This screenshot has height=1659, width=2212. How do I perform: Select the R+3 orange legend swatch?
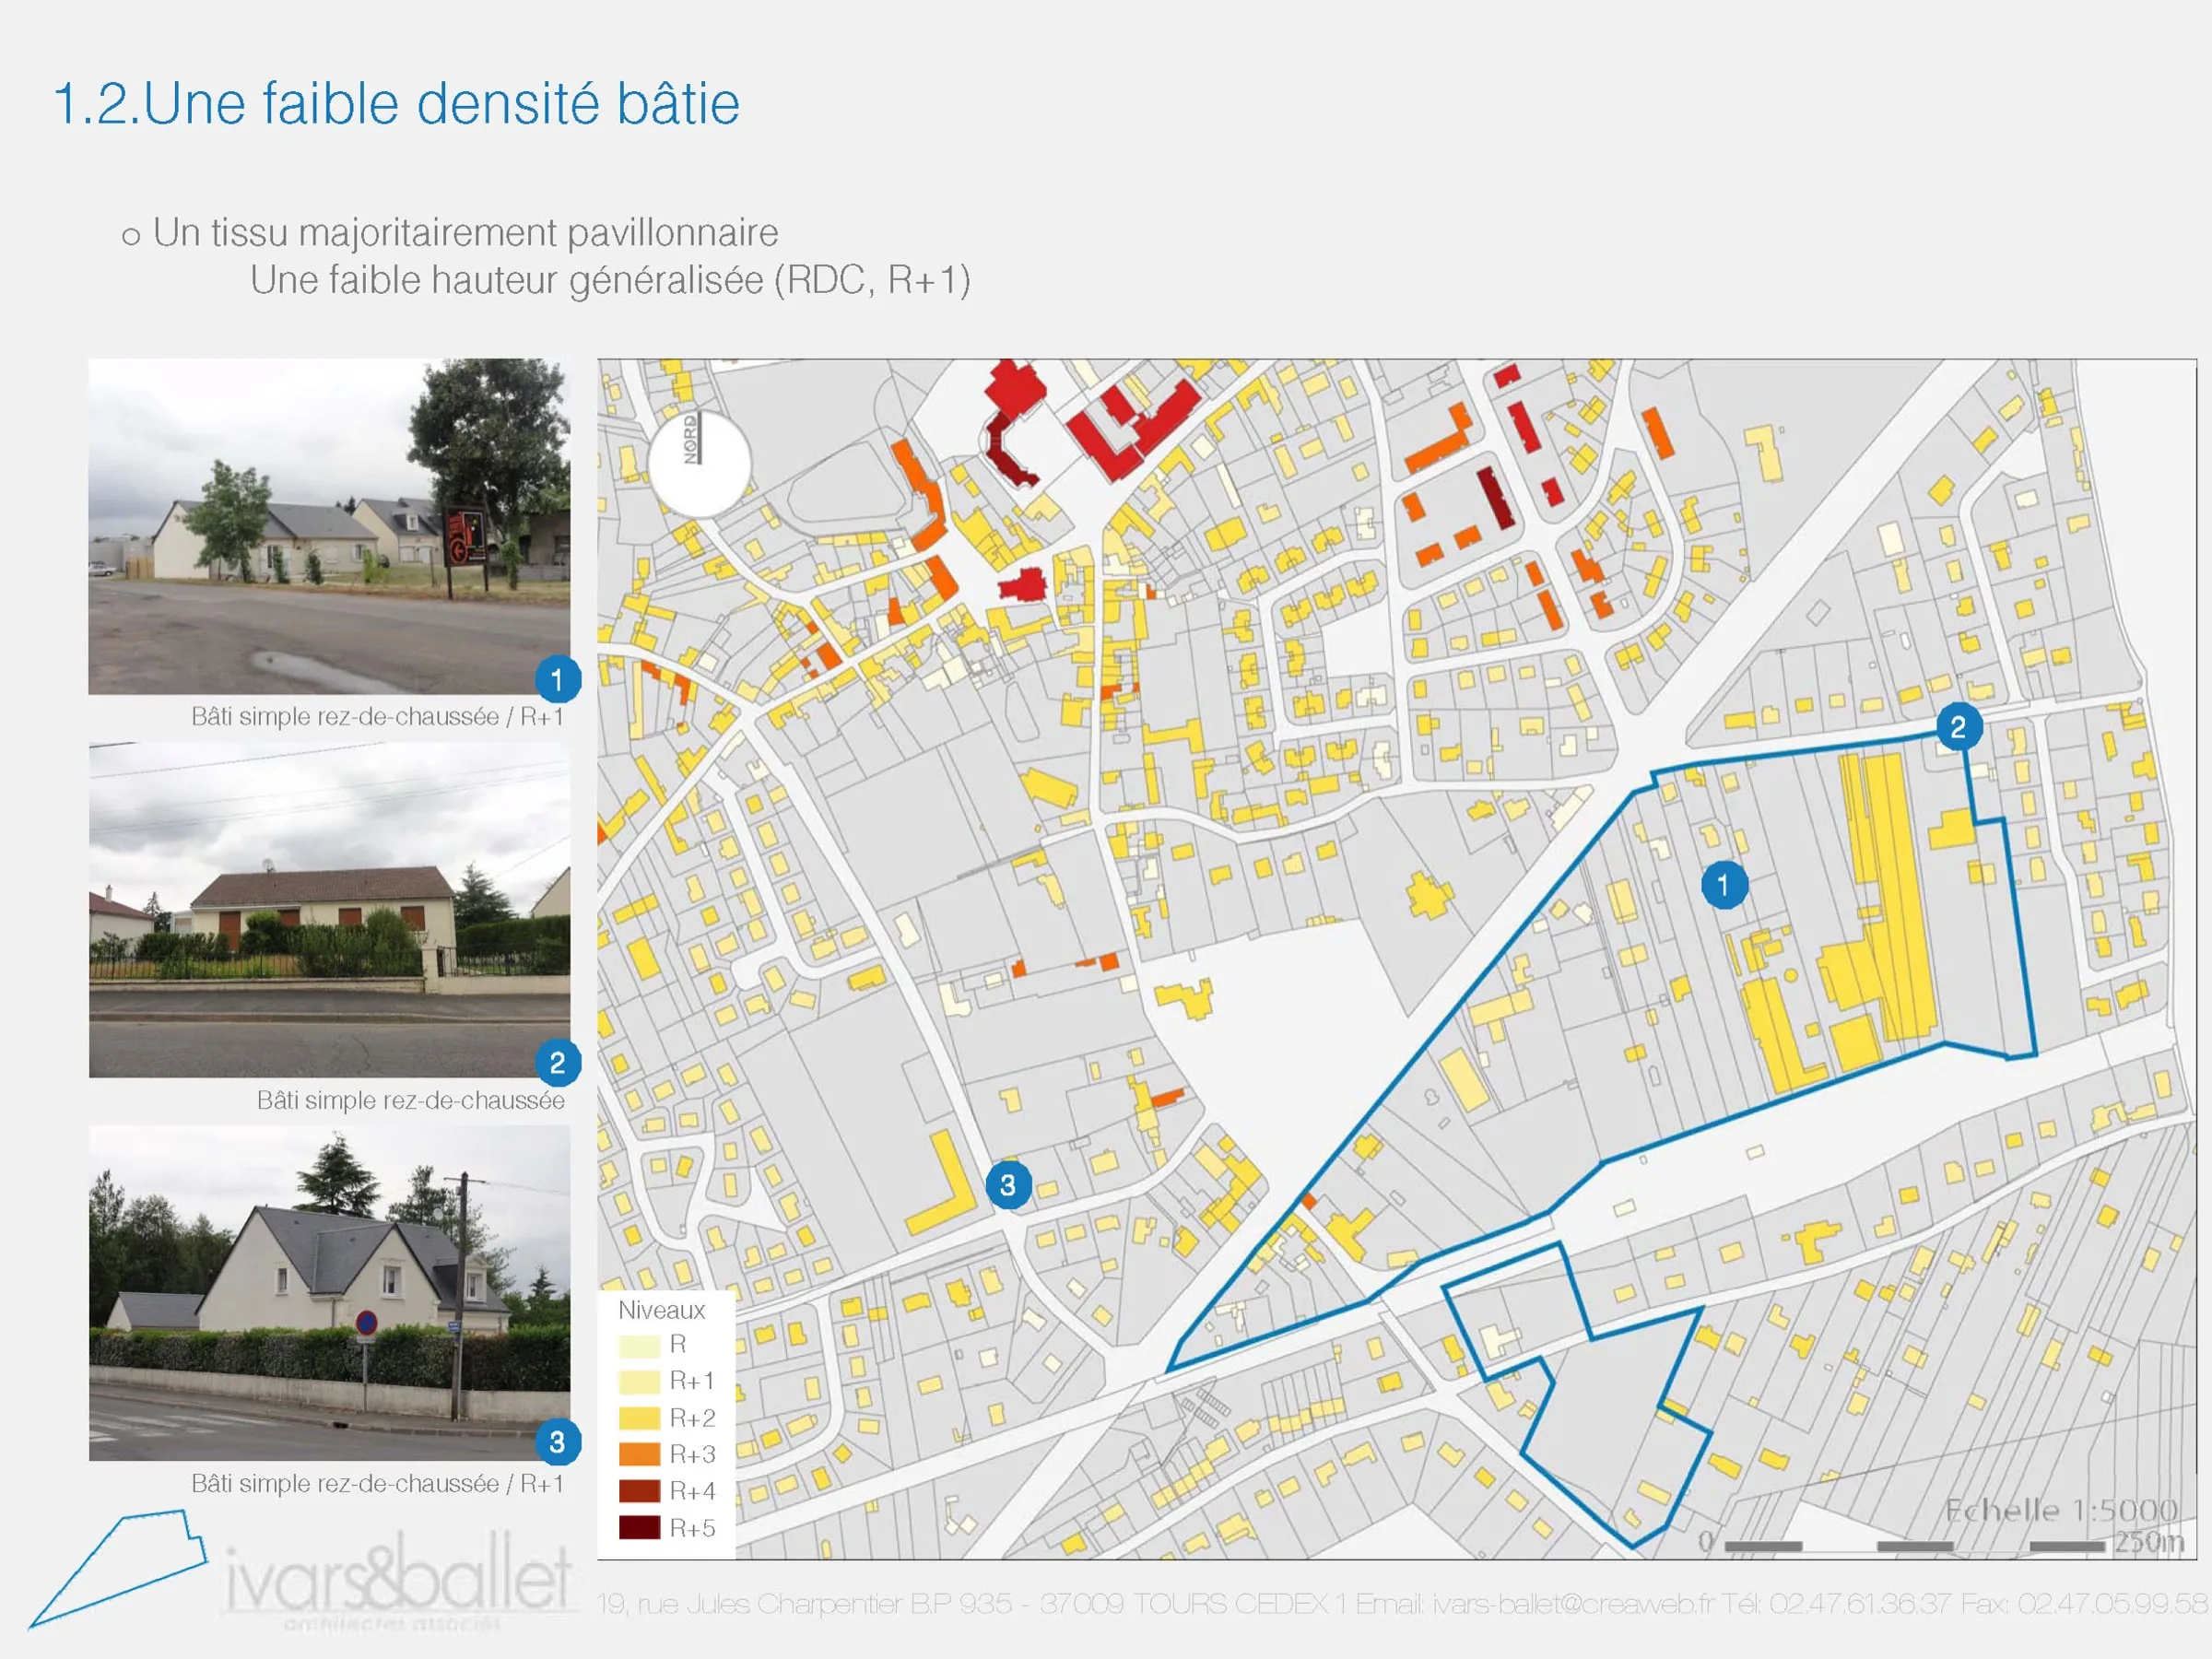[639, 1454]
